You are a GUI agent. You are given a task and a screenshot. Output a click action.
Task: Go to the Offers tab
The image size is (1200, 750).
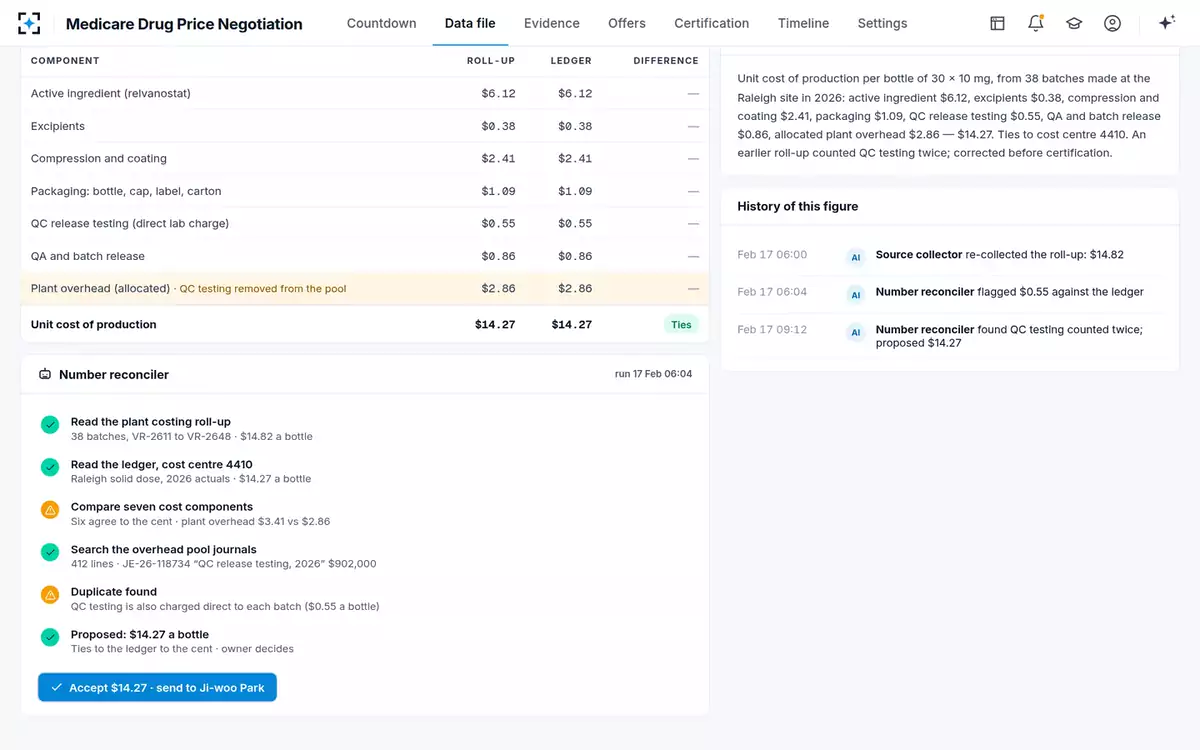tap(627, 23)
